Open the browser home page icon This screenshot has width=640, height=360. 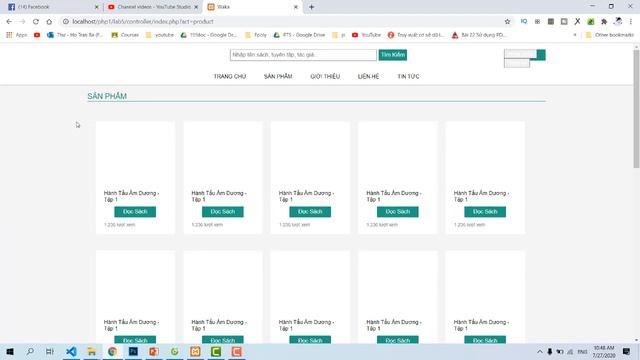49,22
